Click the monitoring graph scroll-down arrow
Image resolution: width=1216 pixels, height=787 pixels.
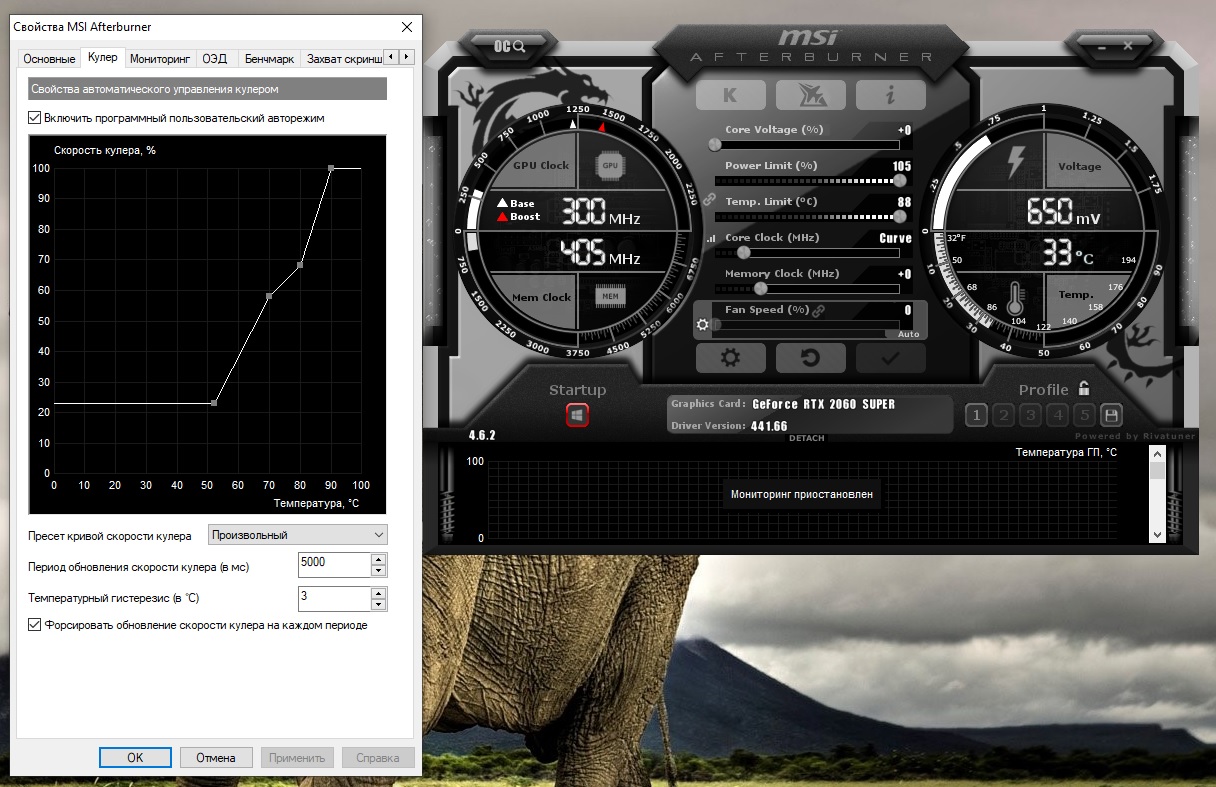click(1157, 535)
